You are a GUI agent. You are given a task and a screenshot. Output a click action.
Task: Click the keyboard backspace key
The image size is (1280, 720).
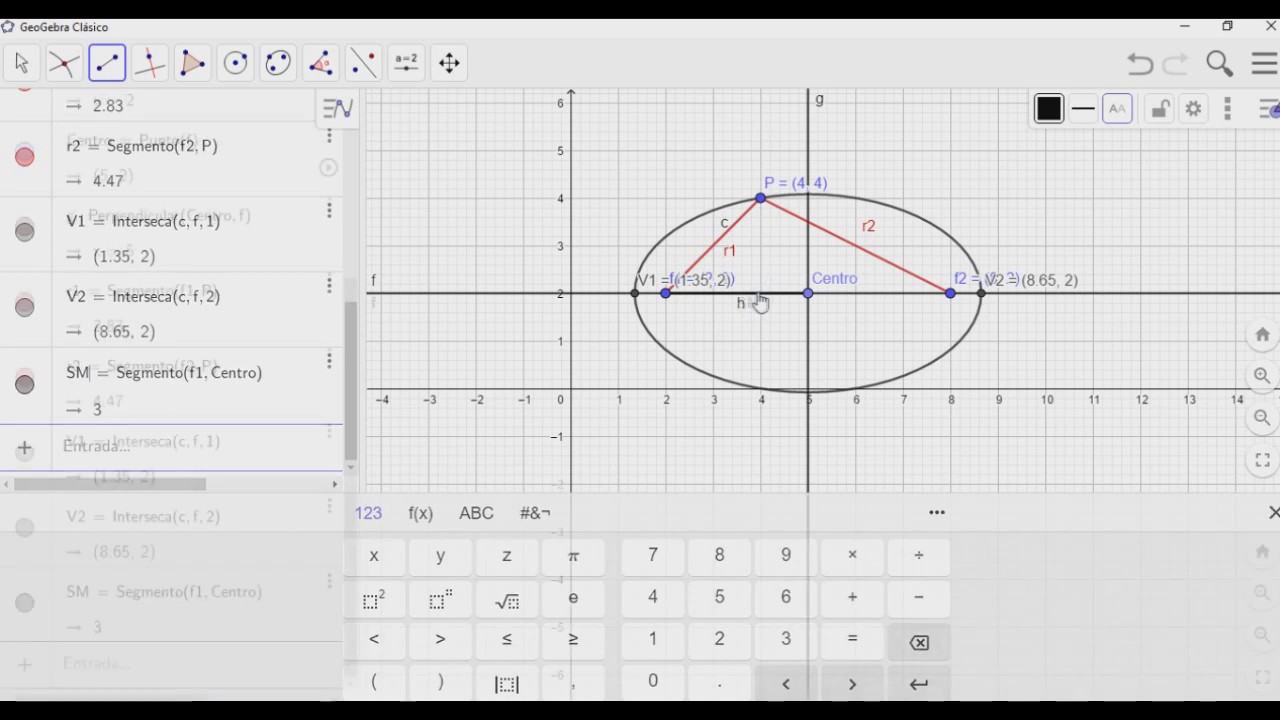pos(919,642)
